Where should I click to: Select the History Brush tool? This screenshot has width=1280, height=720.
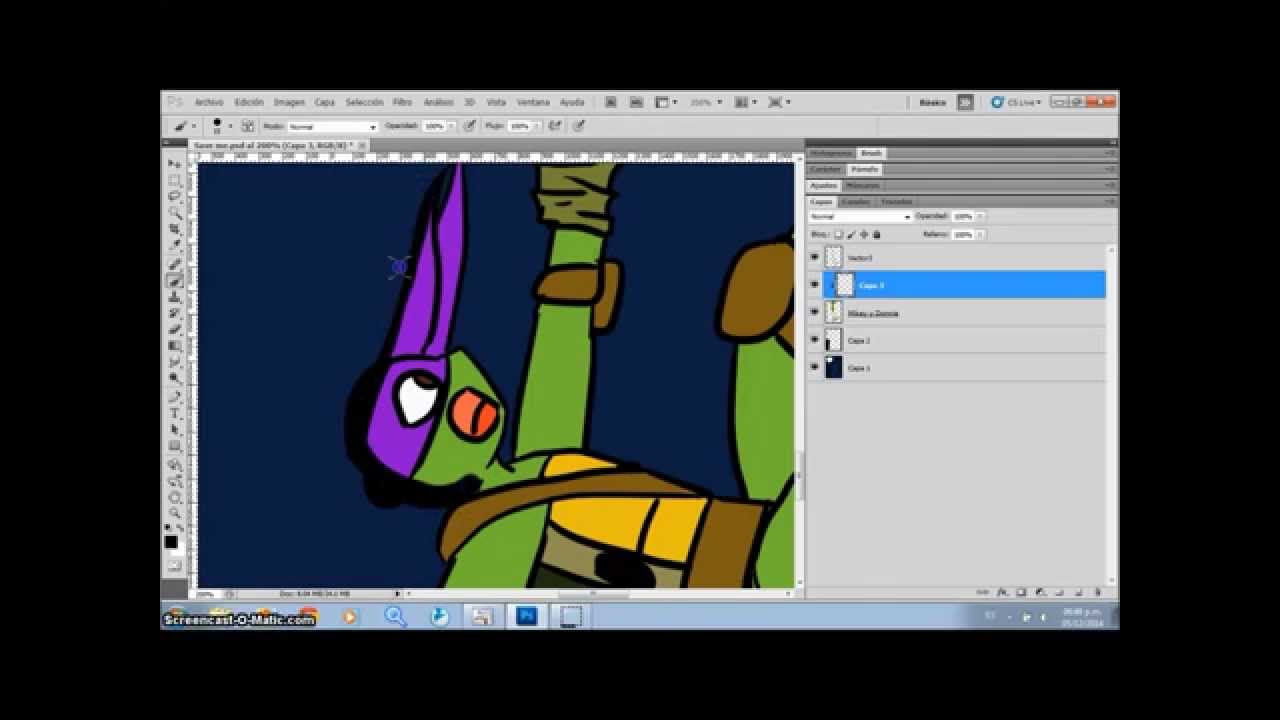pos(175,313)
